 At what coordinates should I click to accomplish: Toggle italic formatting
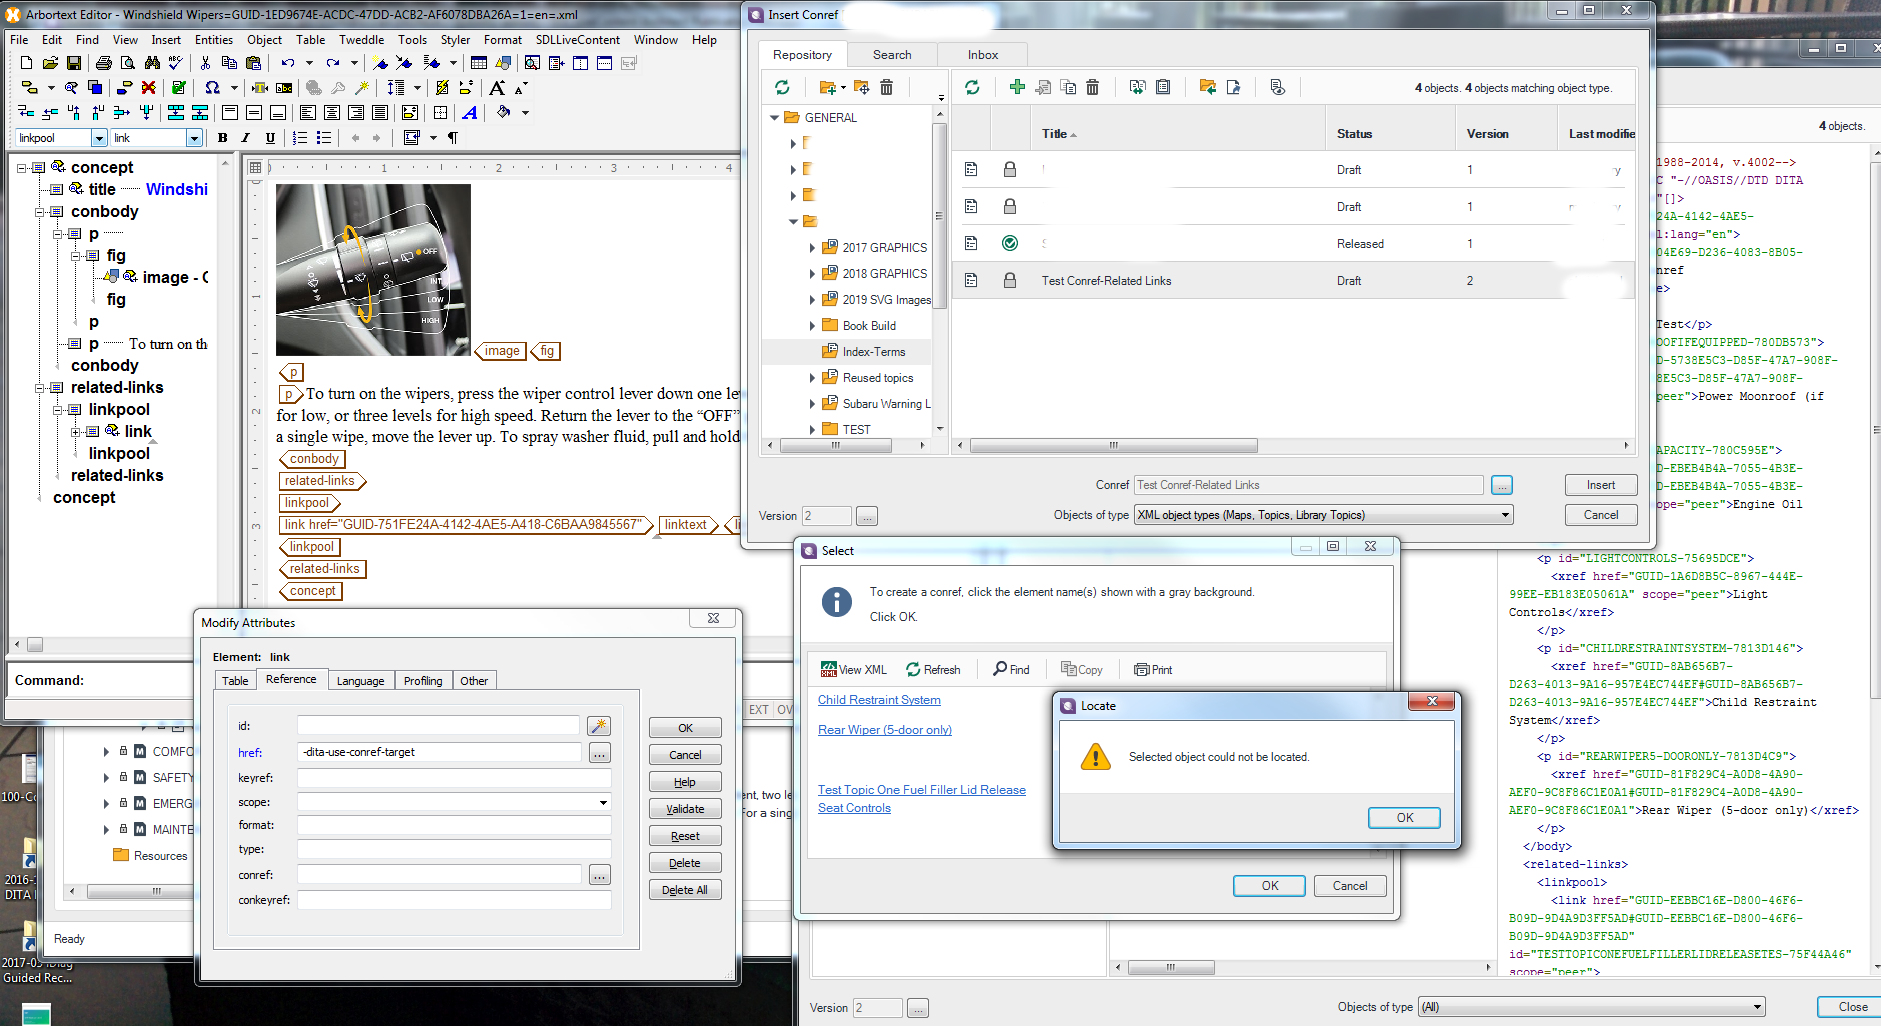coord(246,138)
